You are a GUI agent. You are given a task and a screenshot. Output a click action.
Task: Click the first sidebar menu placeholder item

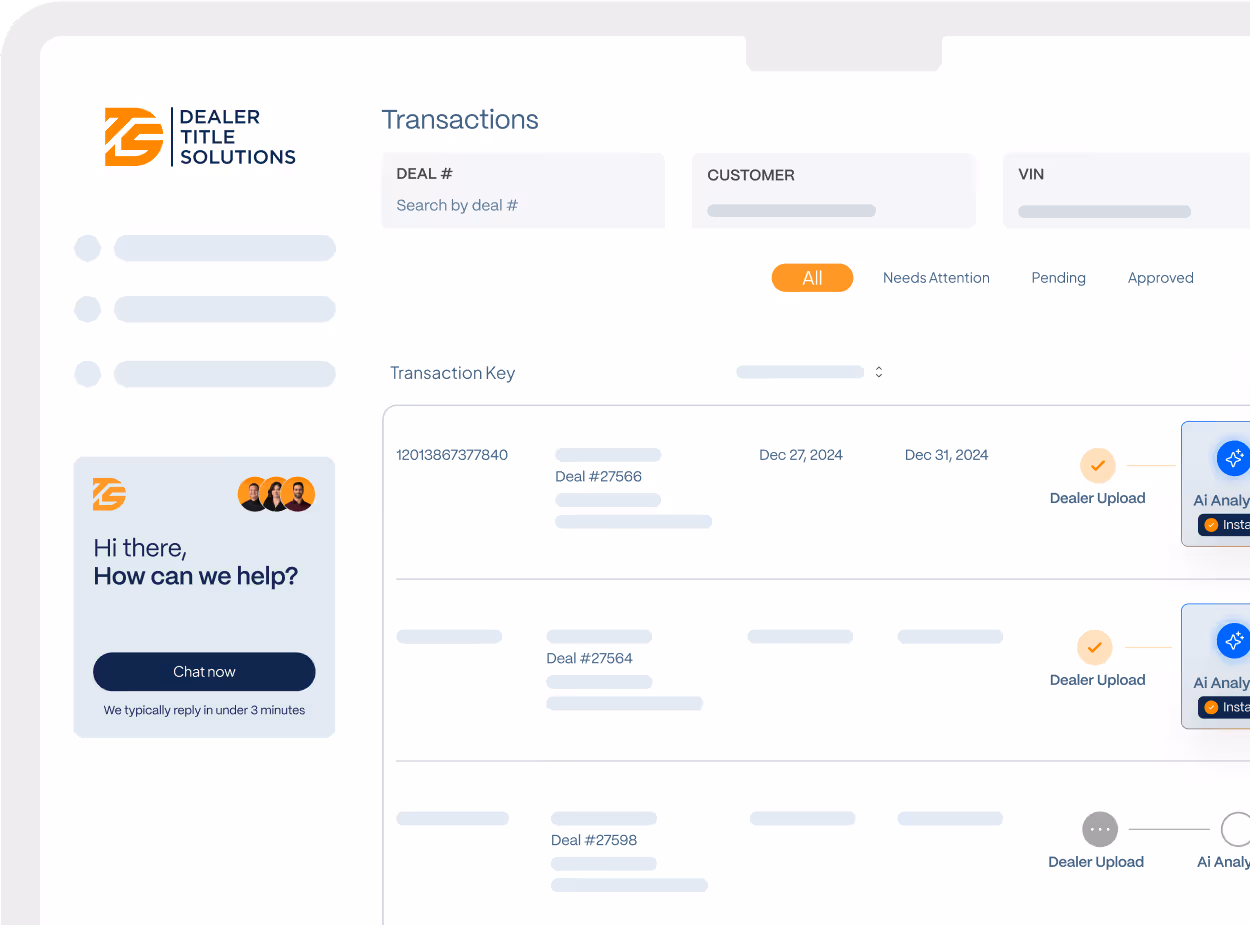pyautogui.click(x=205, y=248)
